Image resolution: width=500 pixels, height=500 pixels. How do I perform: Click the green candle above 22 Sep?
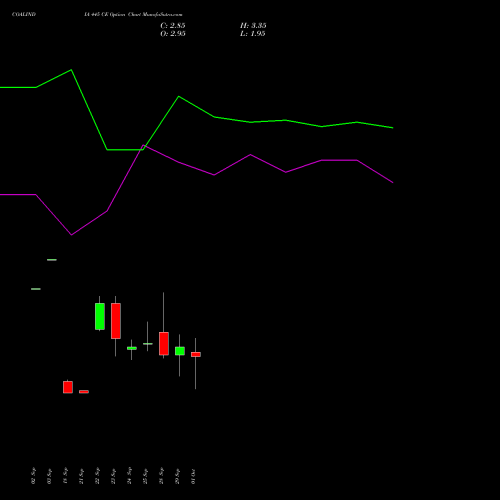[100, 316]
